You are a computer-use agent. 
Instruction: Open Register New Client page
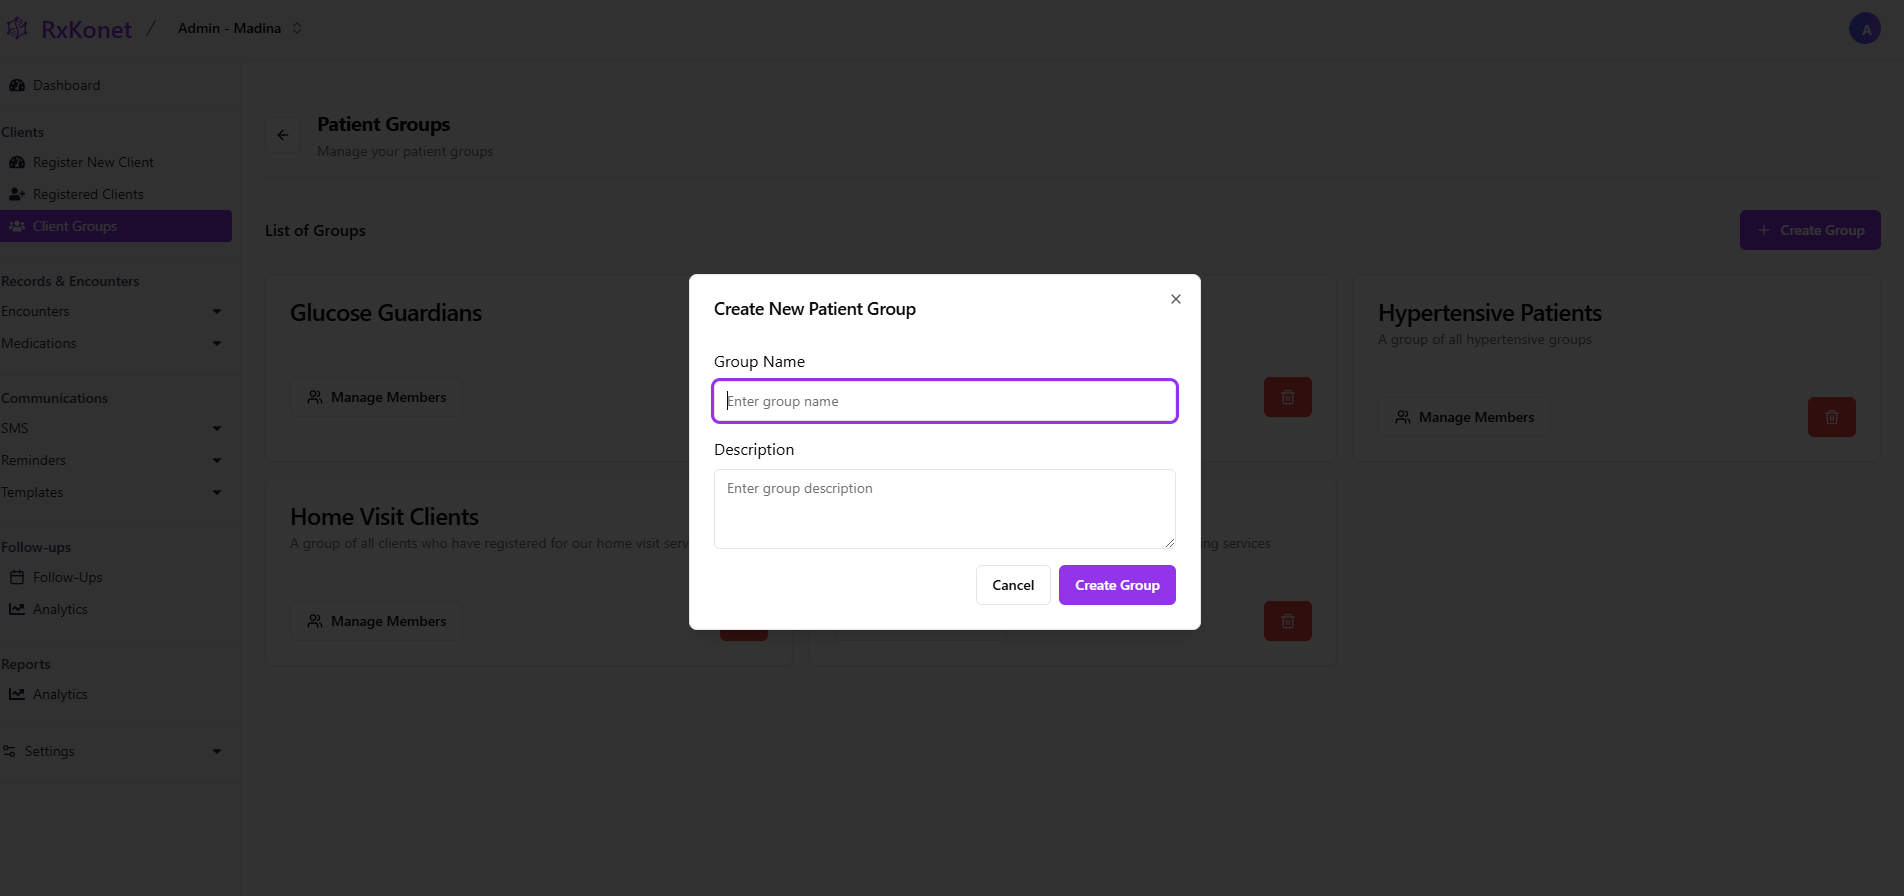click(116, 162)
